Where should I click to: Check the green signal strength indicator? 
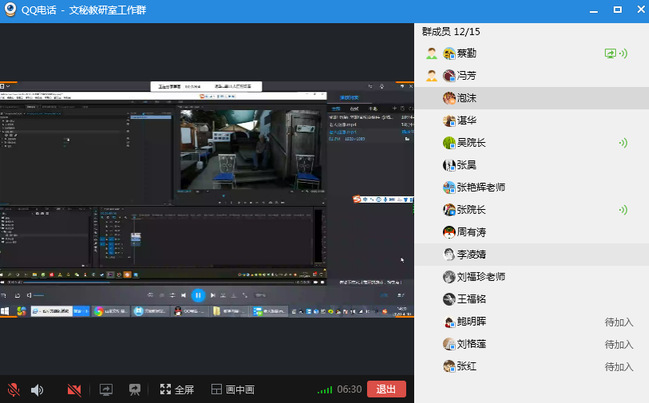tap(324, 390)
